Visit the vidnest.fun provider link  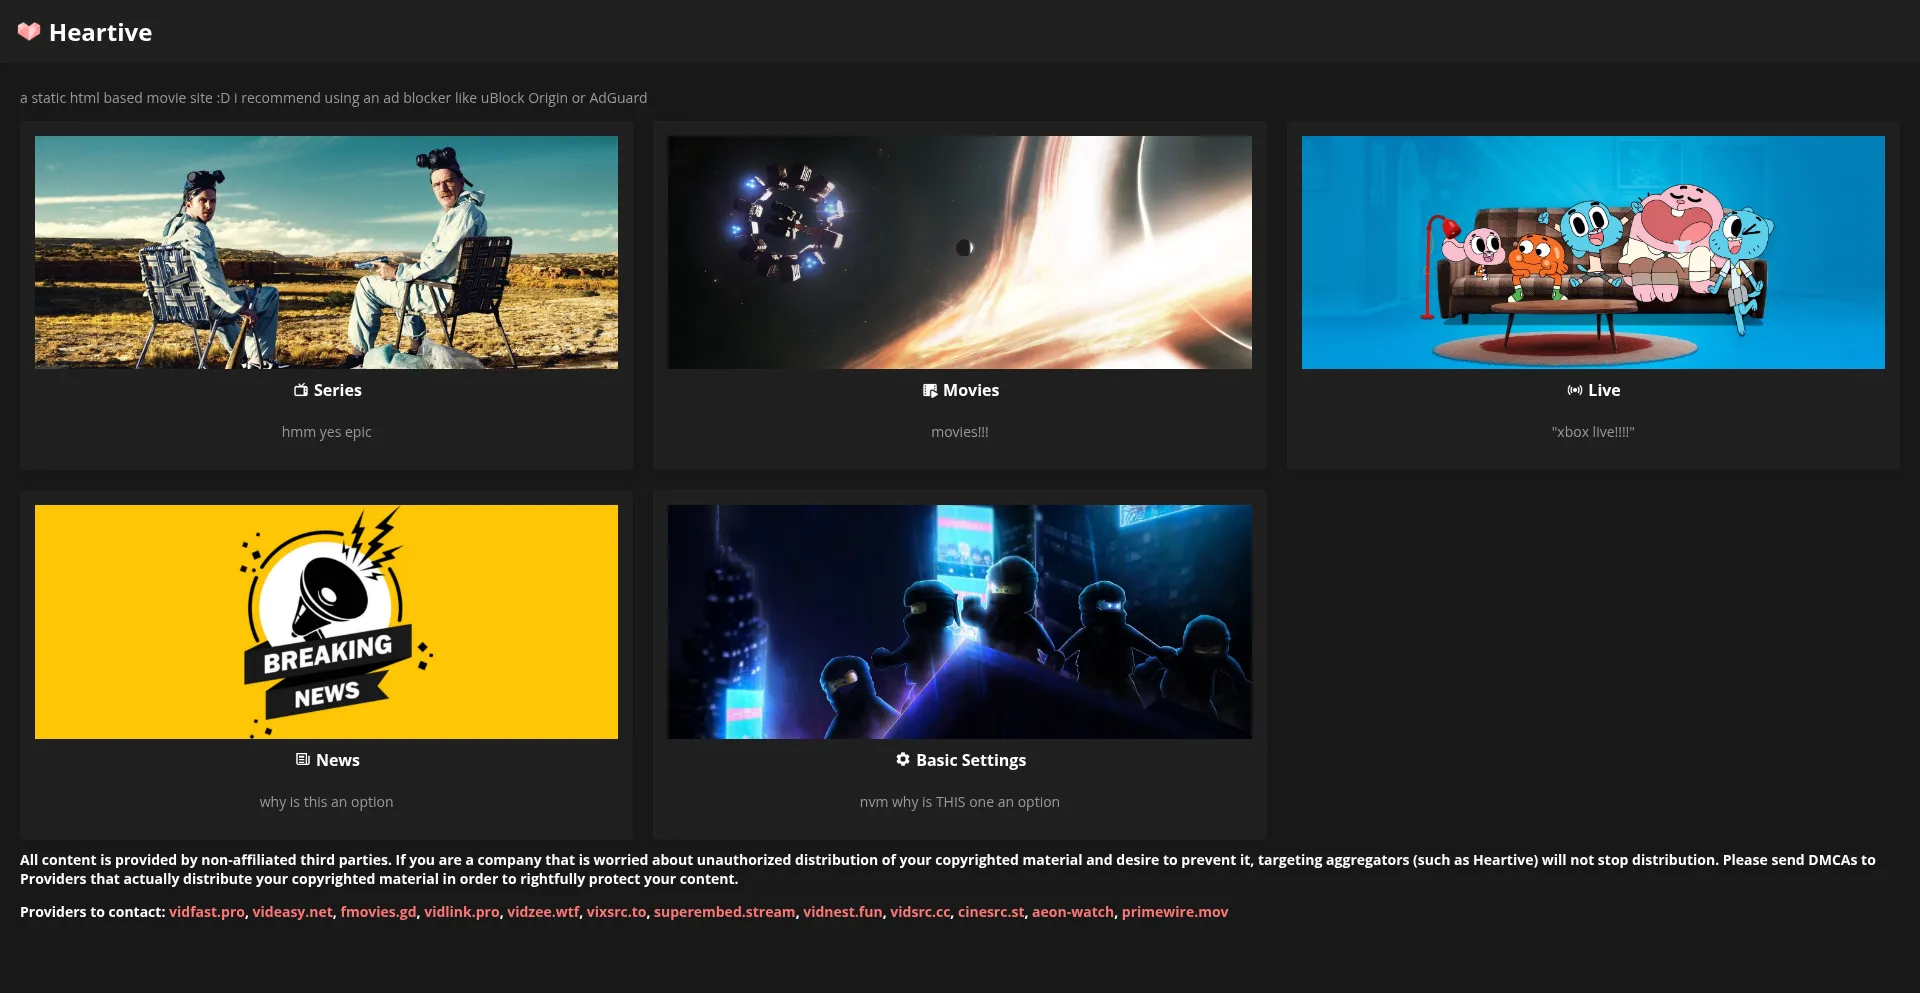tap(843, 912)
